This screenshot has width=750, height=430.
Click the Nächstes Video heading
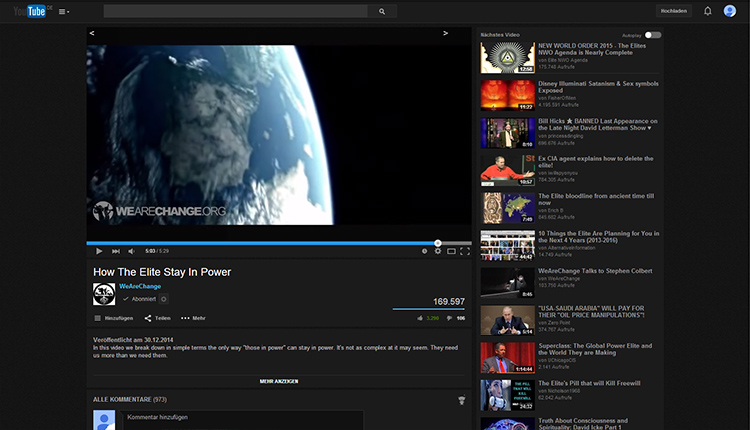(500, 34)
